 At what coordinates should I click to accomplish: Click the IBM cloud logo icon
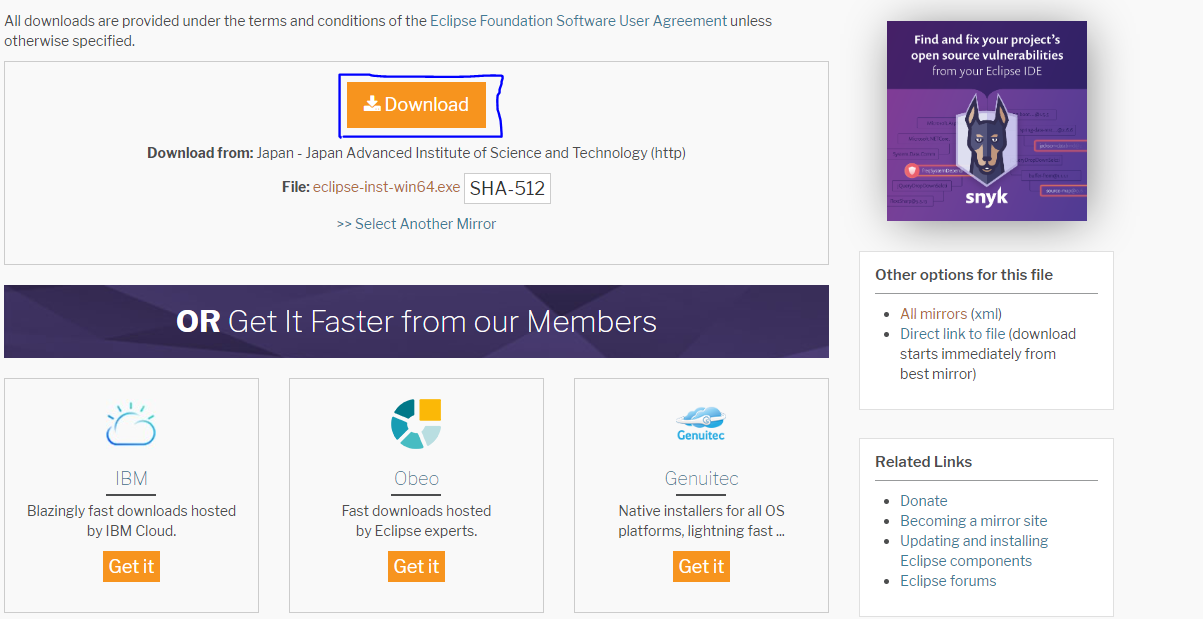point(131,424)
